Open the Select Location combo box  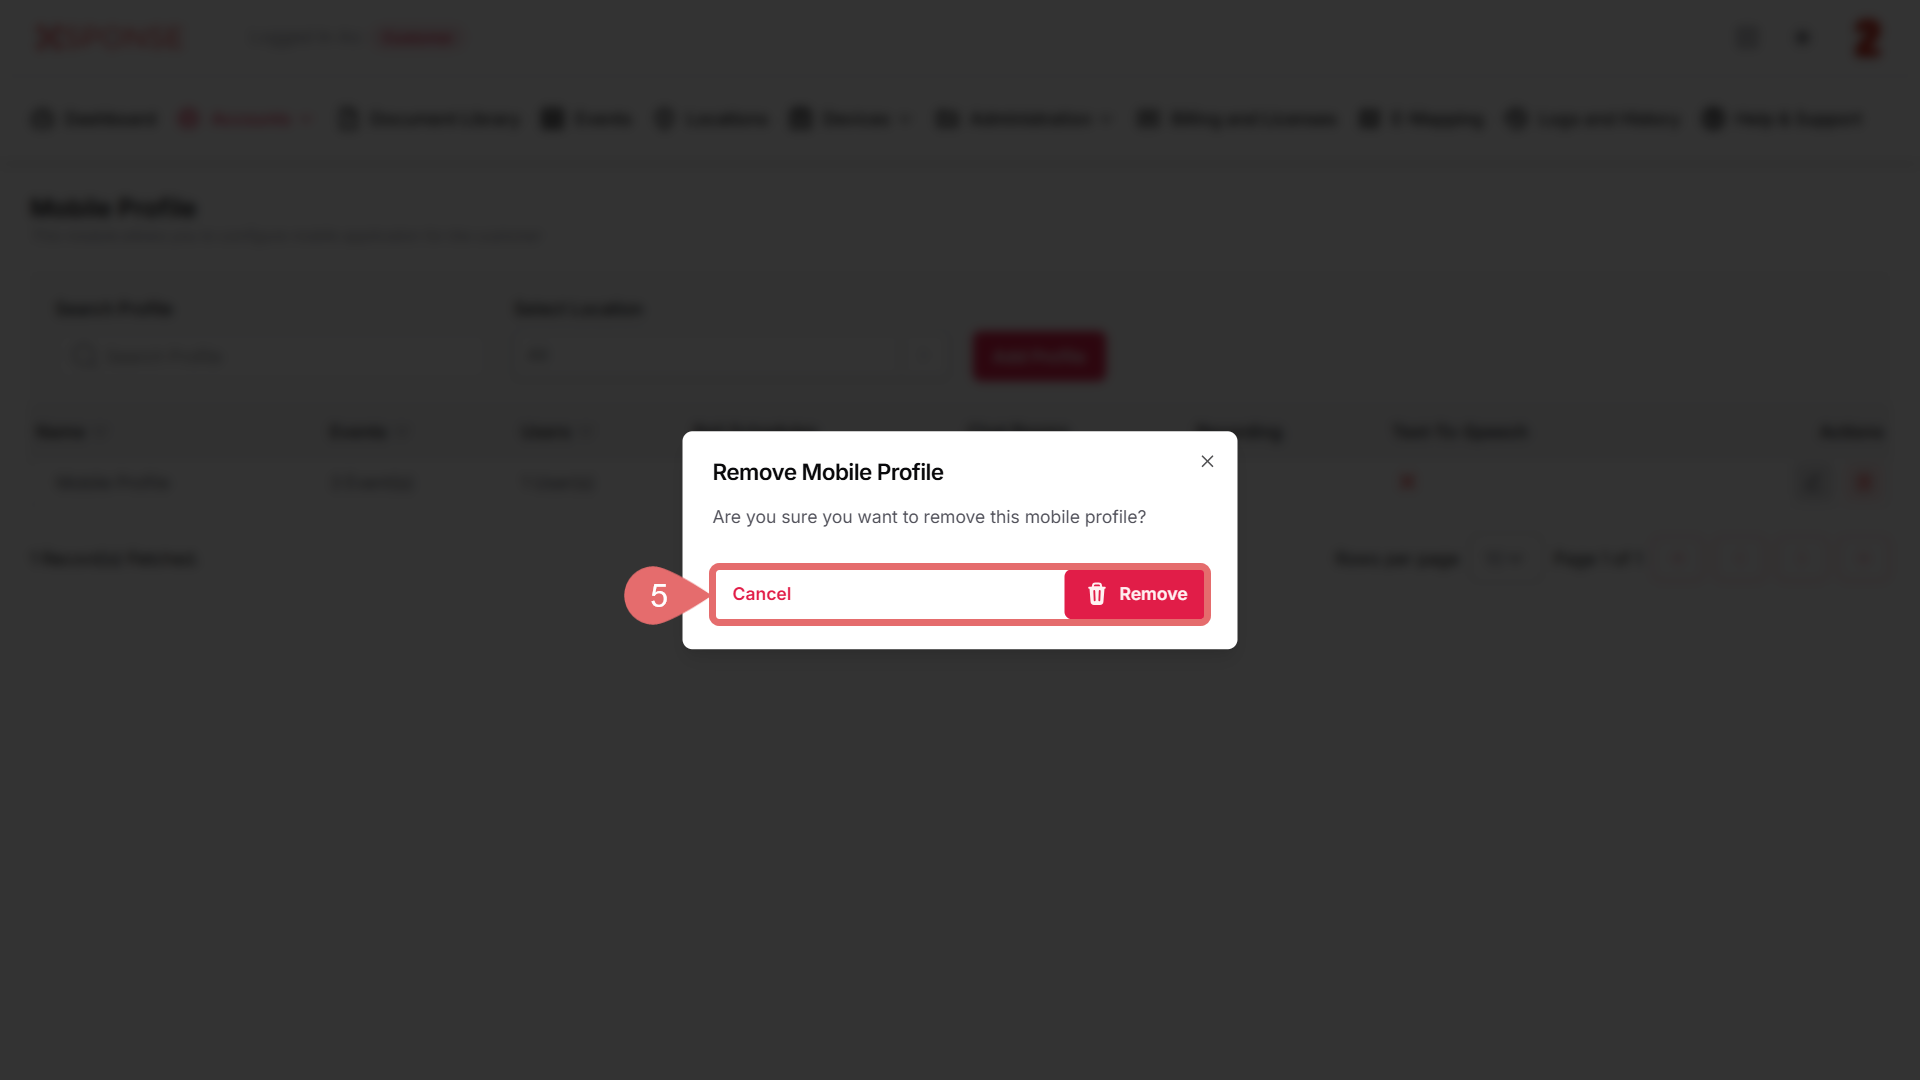tap(730, 356)
